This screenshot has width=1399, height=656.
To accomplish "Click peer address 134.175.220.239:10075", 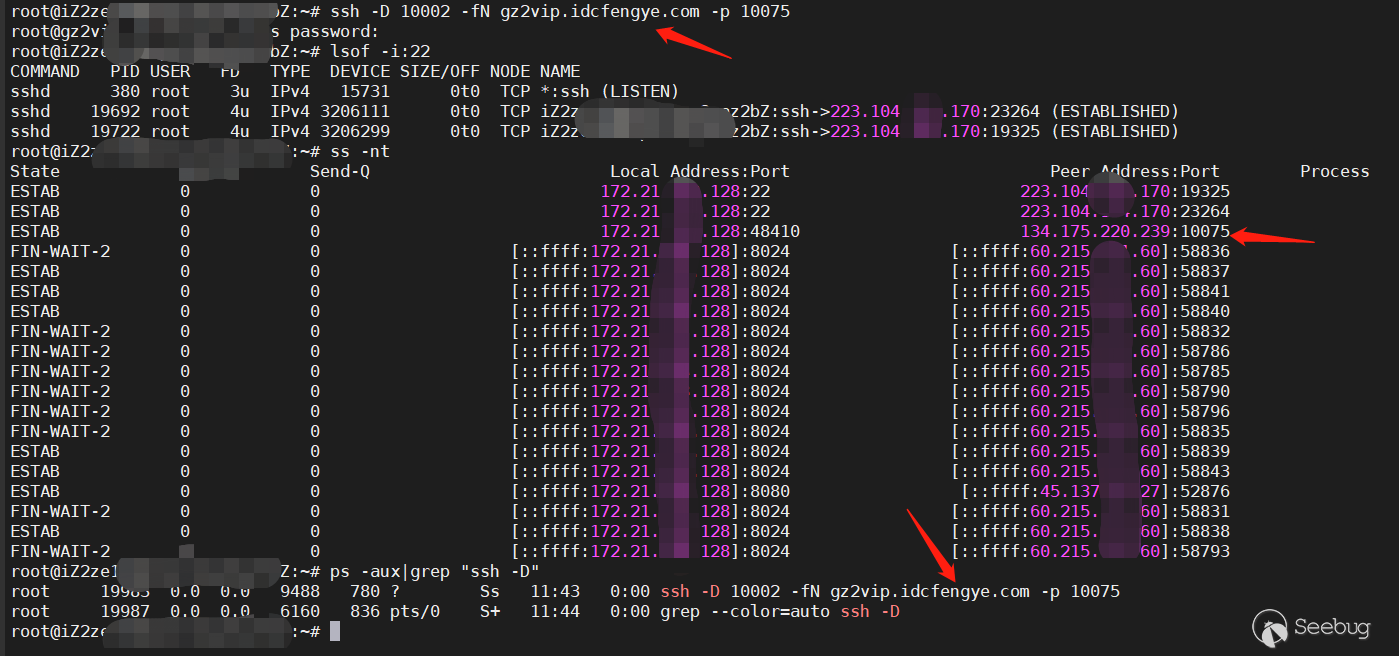I will pyautogui.click(x=1125, y=231).
